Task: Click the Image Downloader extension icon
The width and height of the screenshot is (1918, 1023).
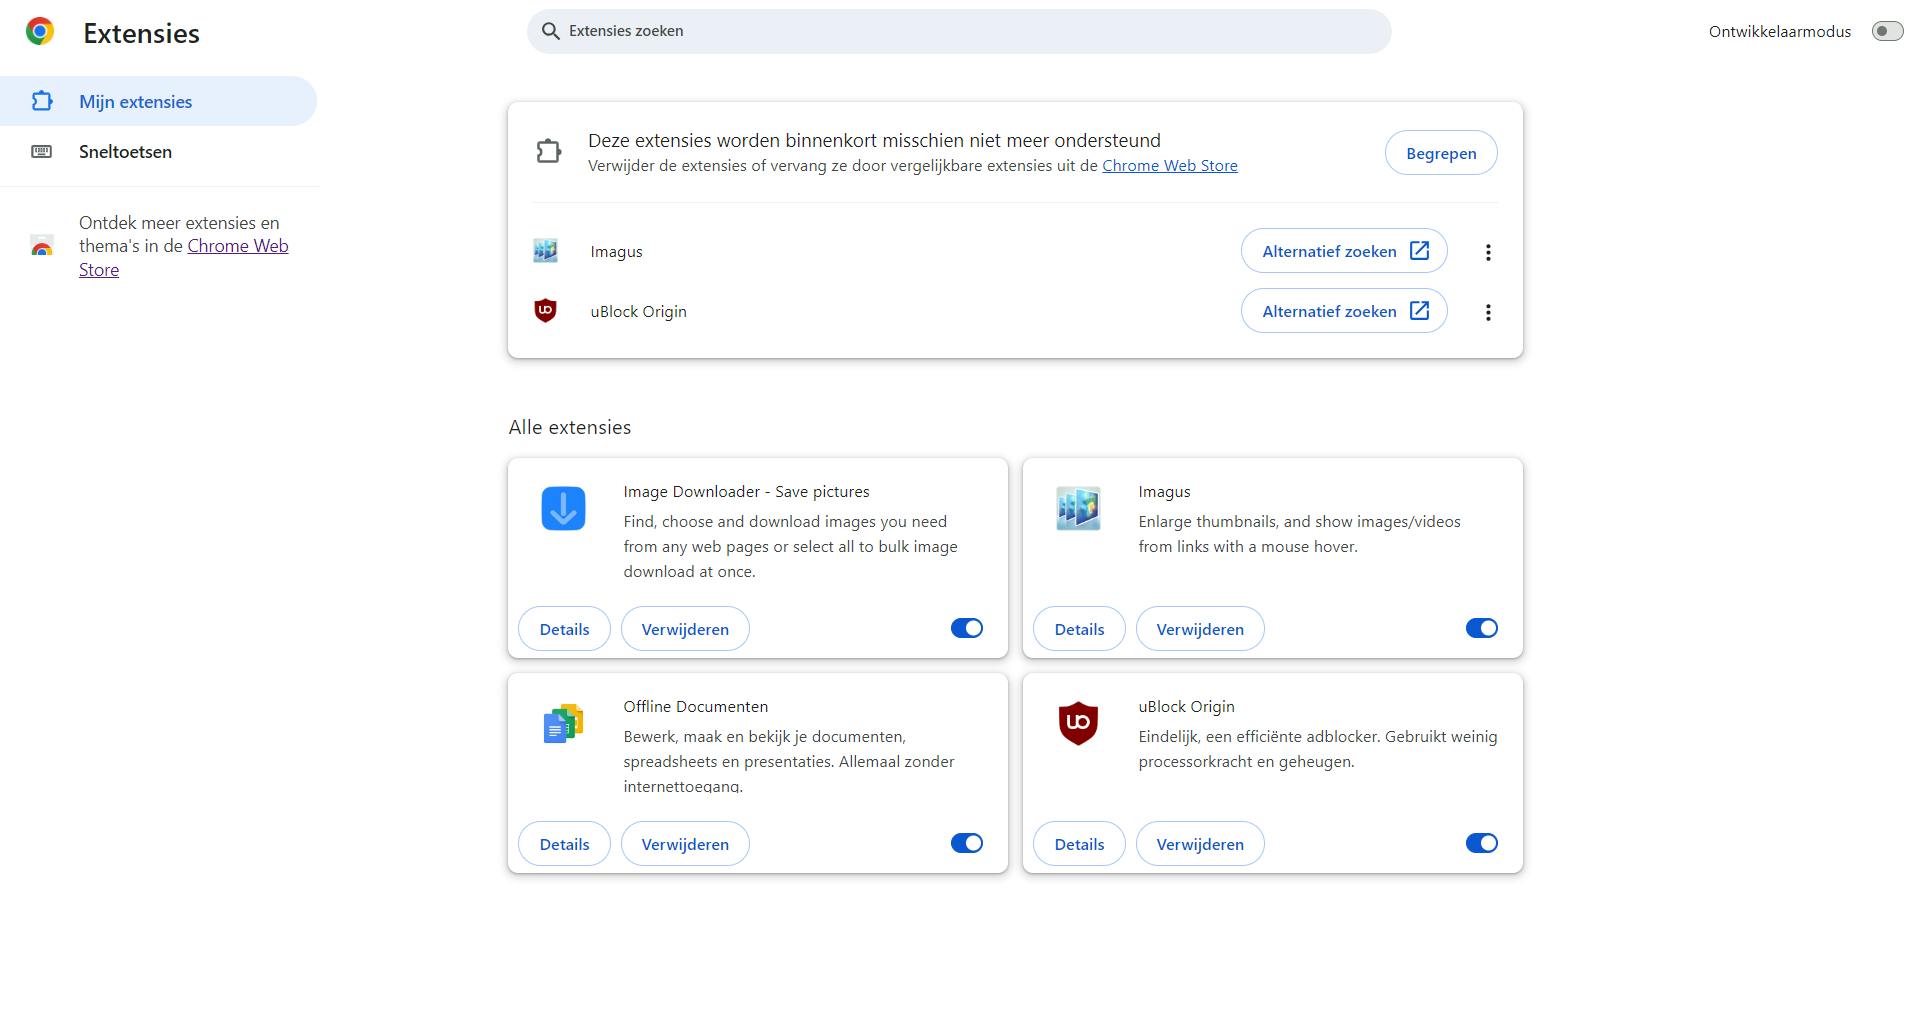Action: tap(563, 508)
